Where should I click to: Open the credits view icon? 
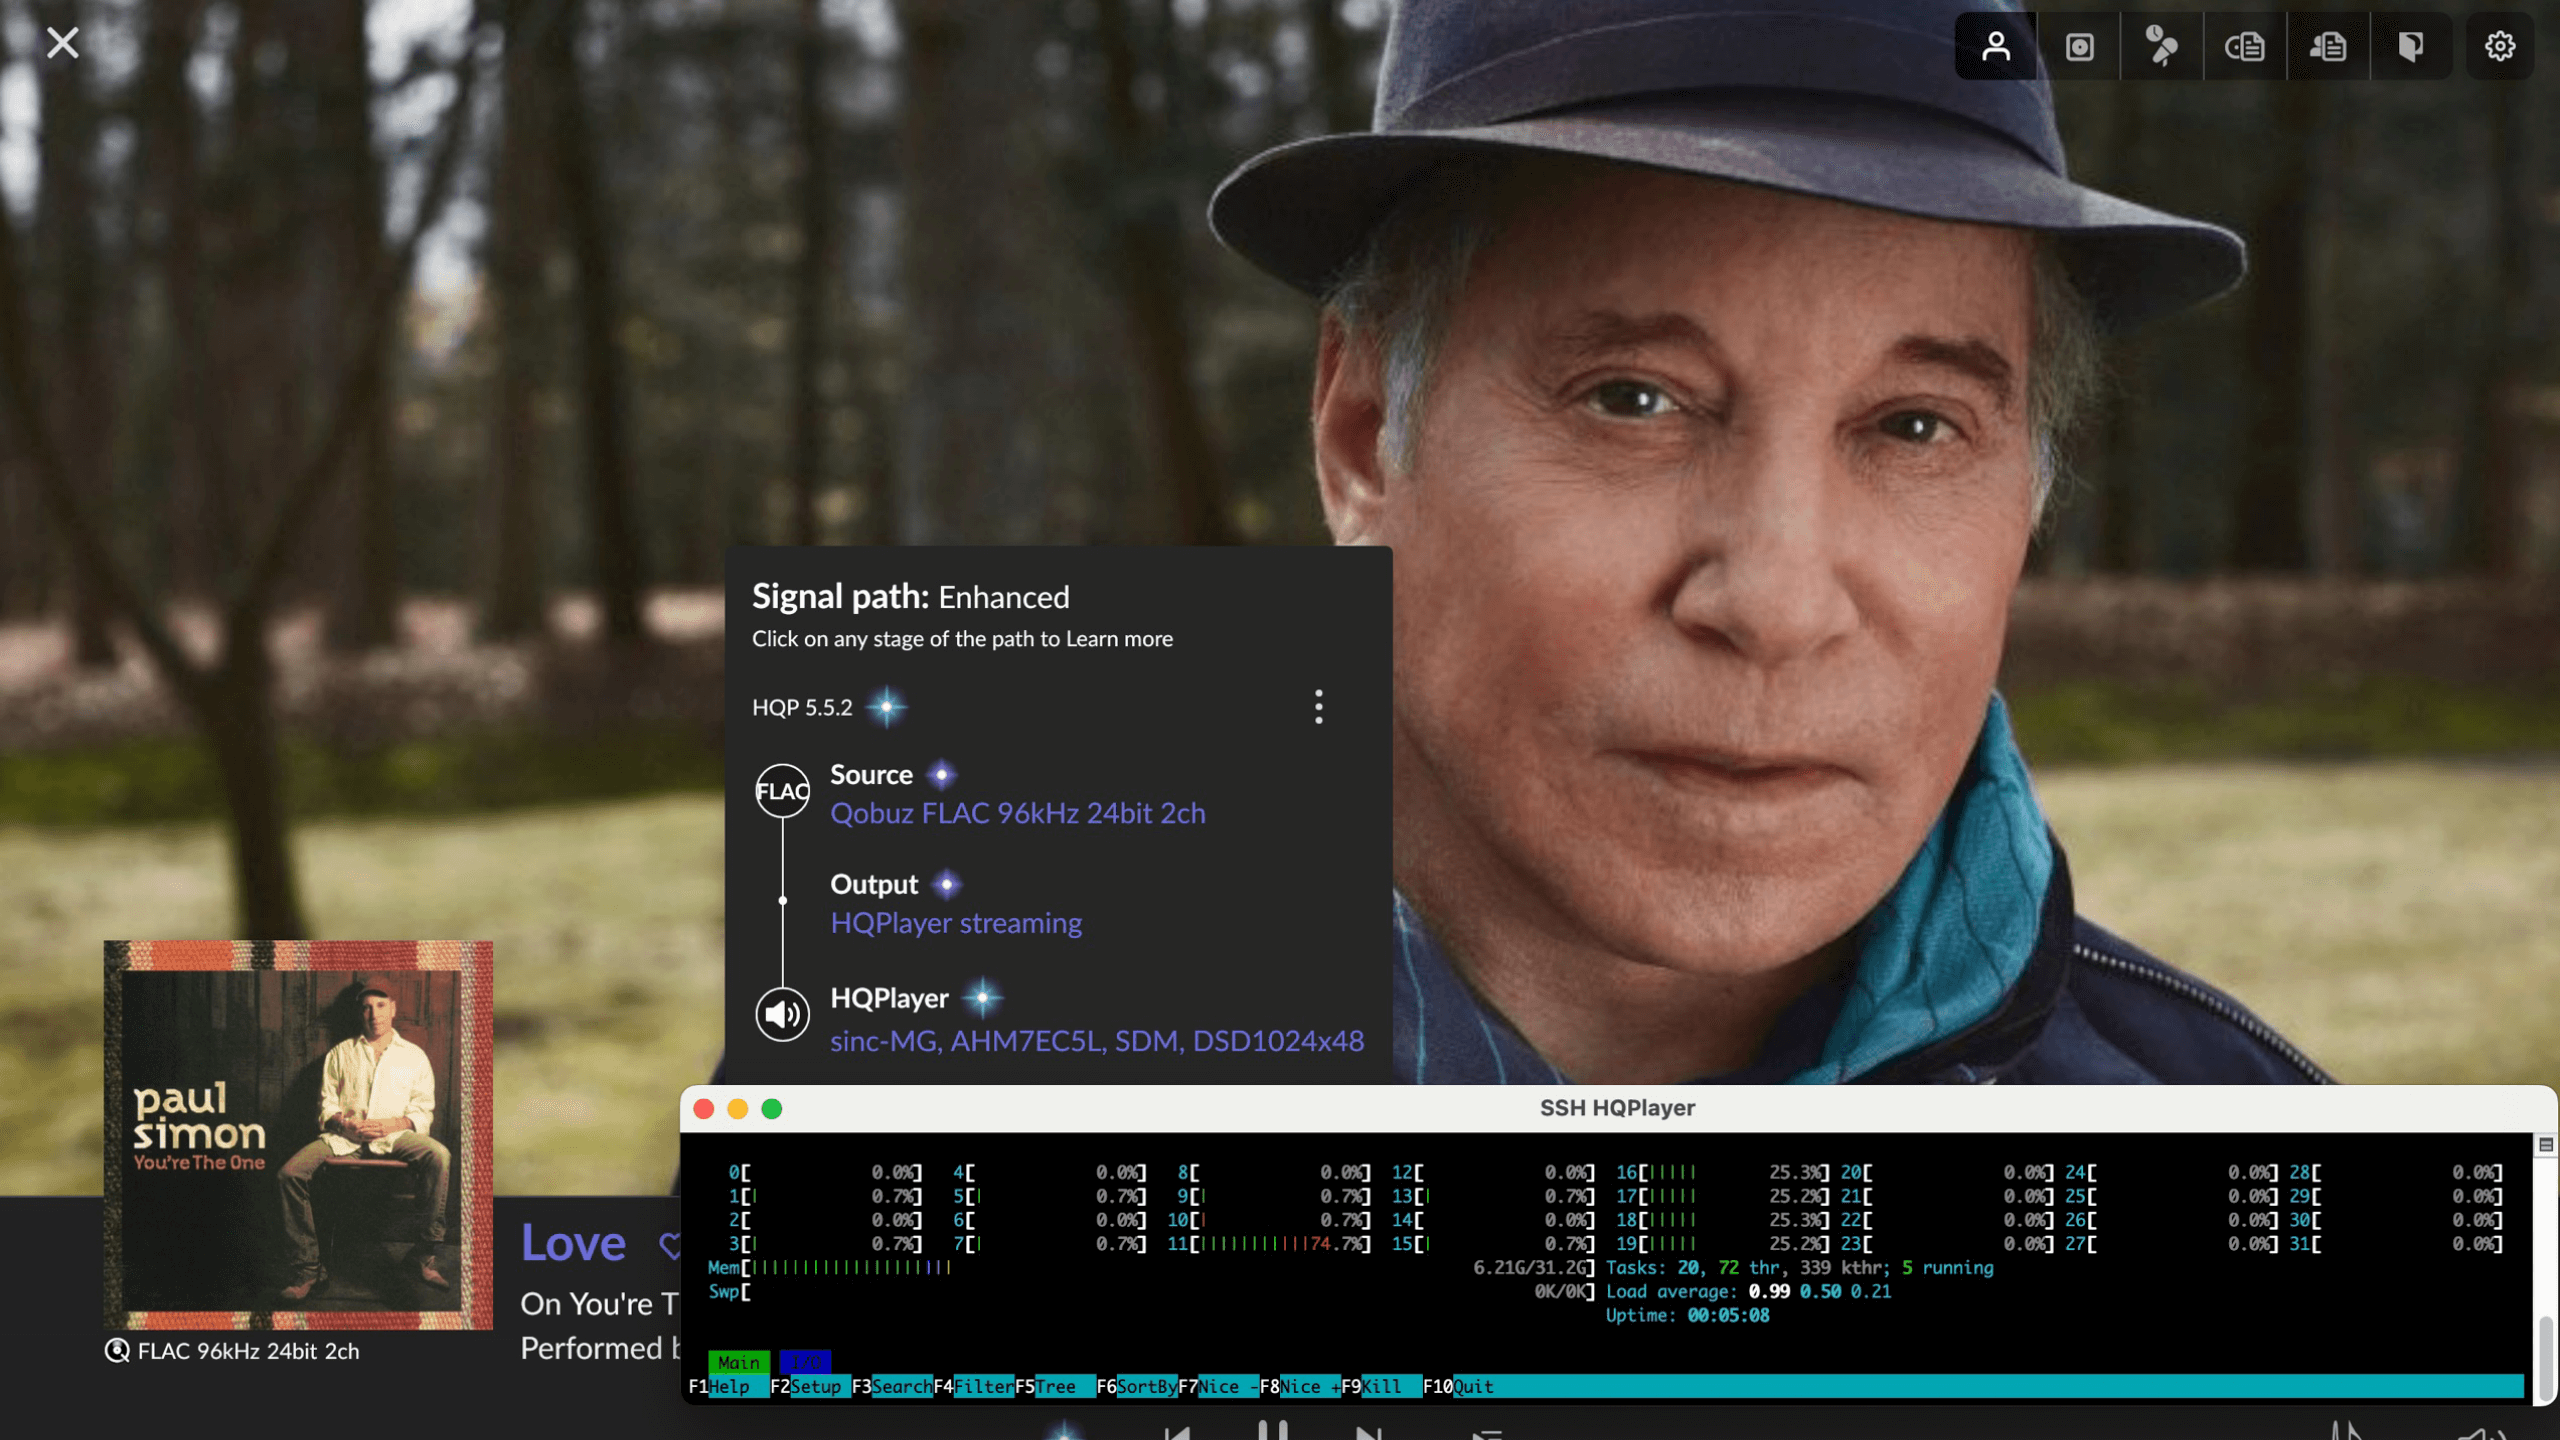point(2411,47)
